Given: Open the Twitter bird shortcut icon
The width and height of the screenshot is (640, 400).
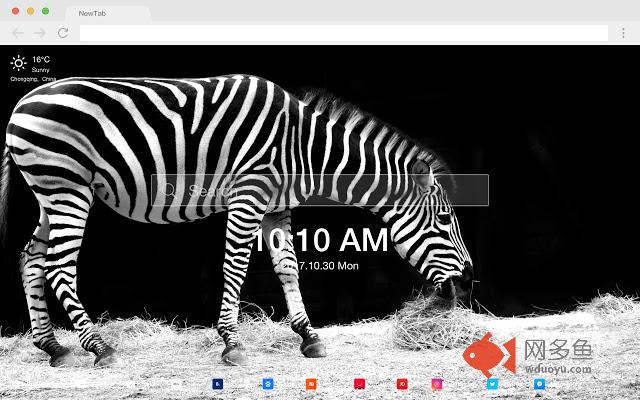Looking at the screenshot, I should (x=493, y=384).
